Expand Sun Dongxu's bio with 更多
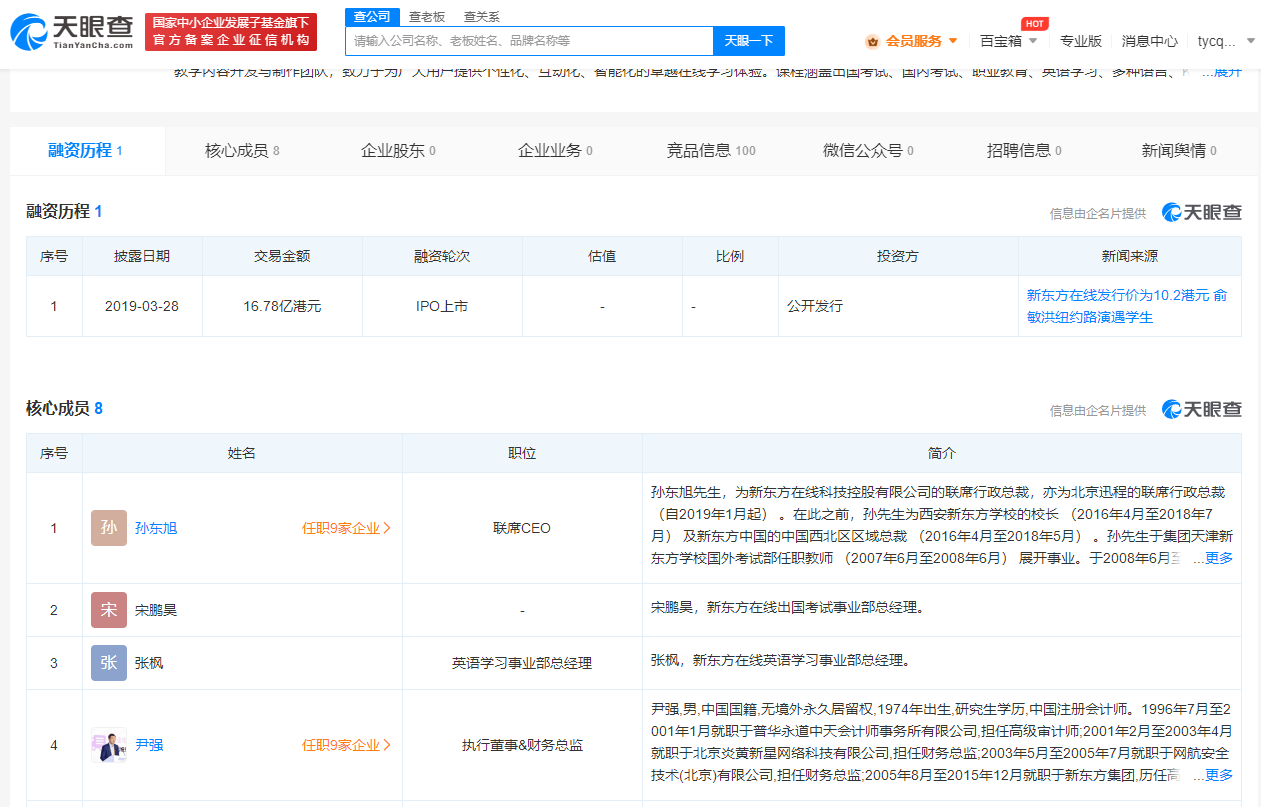Screen dimensions: 1261x807 pyautogui.click(x=1218, y=558)
